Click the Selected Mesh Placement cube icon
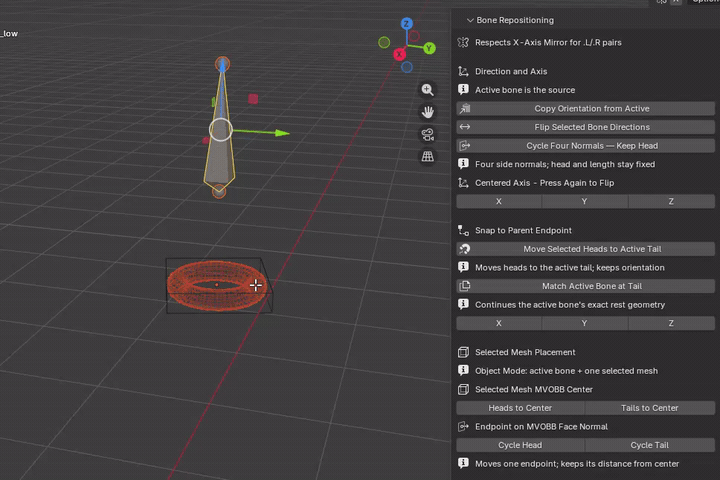Image resolution: width=720 pixels, height=480 pixels. 463,352
